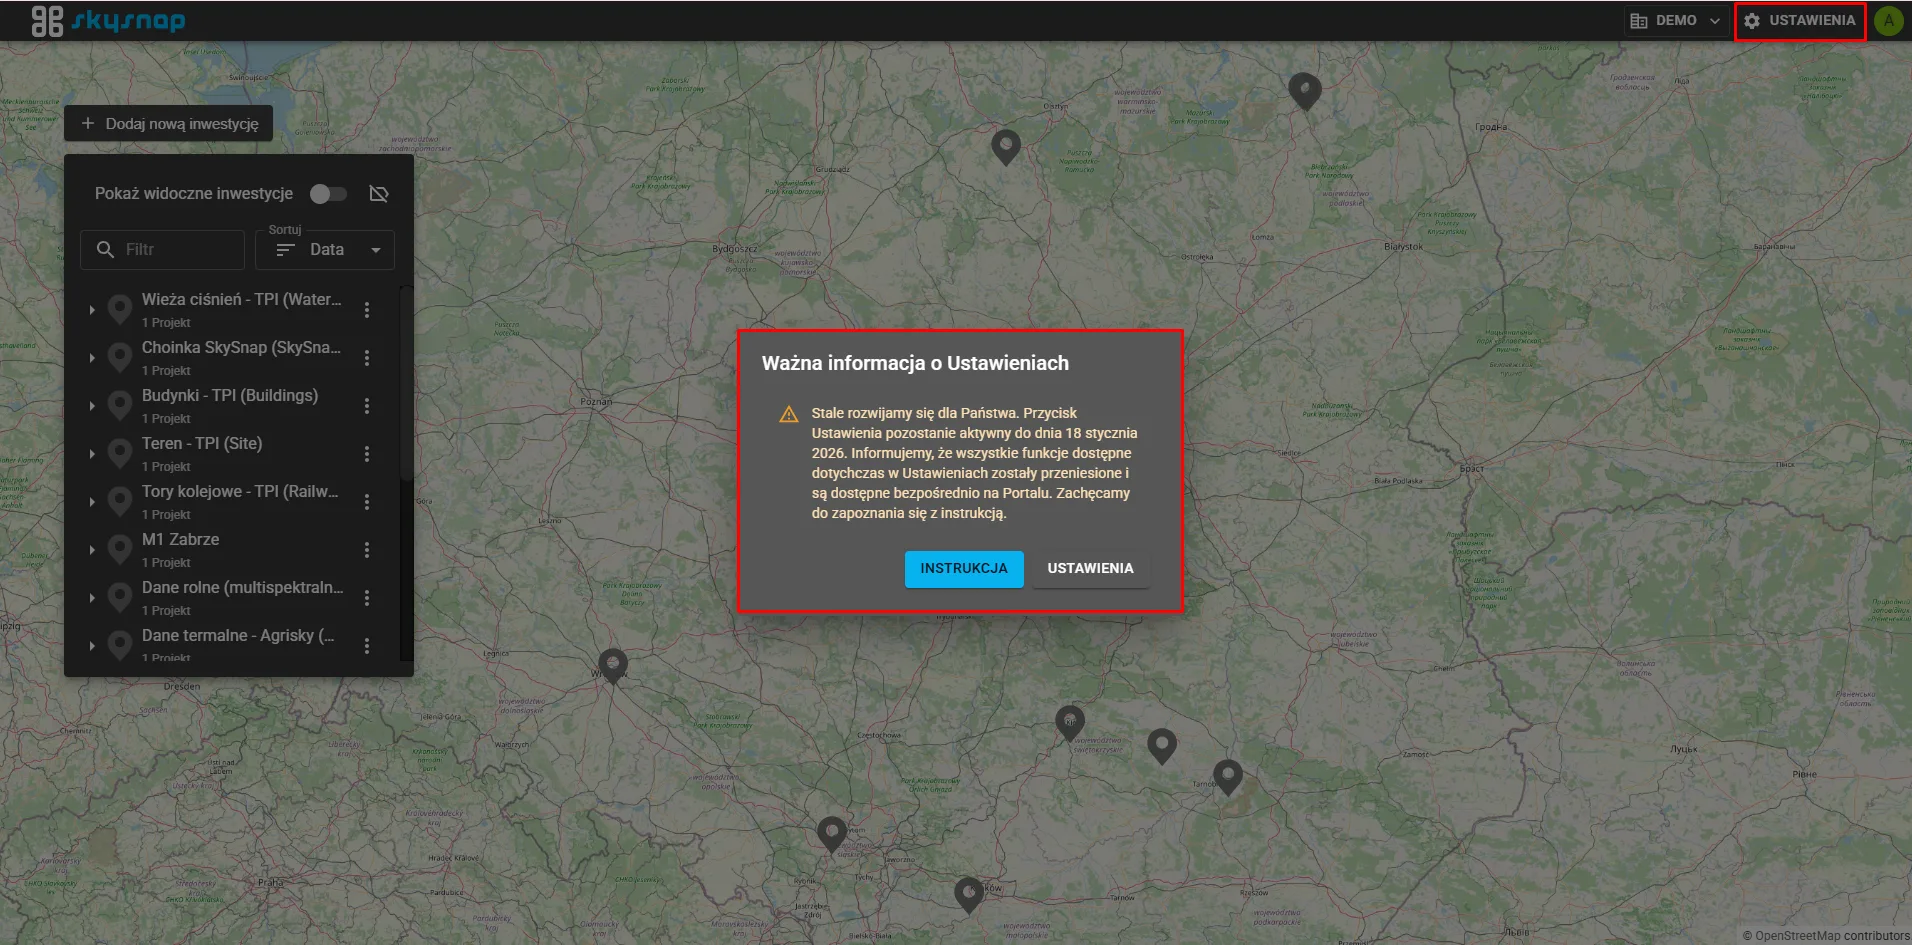Image resolution: width=1912 pixels, height=945 pixels.
Task: Open the DEMO organization dropdown
Action: click(1675, 21)
